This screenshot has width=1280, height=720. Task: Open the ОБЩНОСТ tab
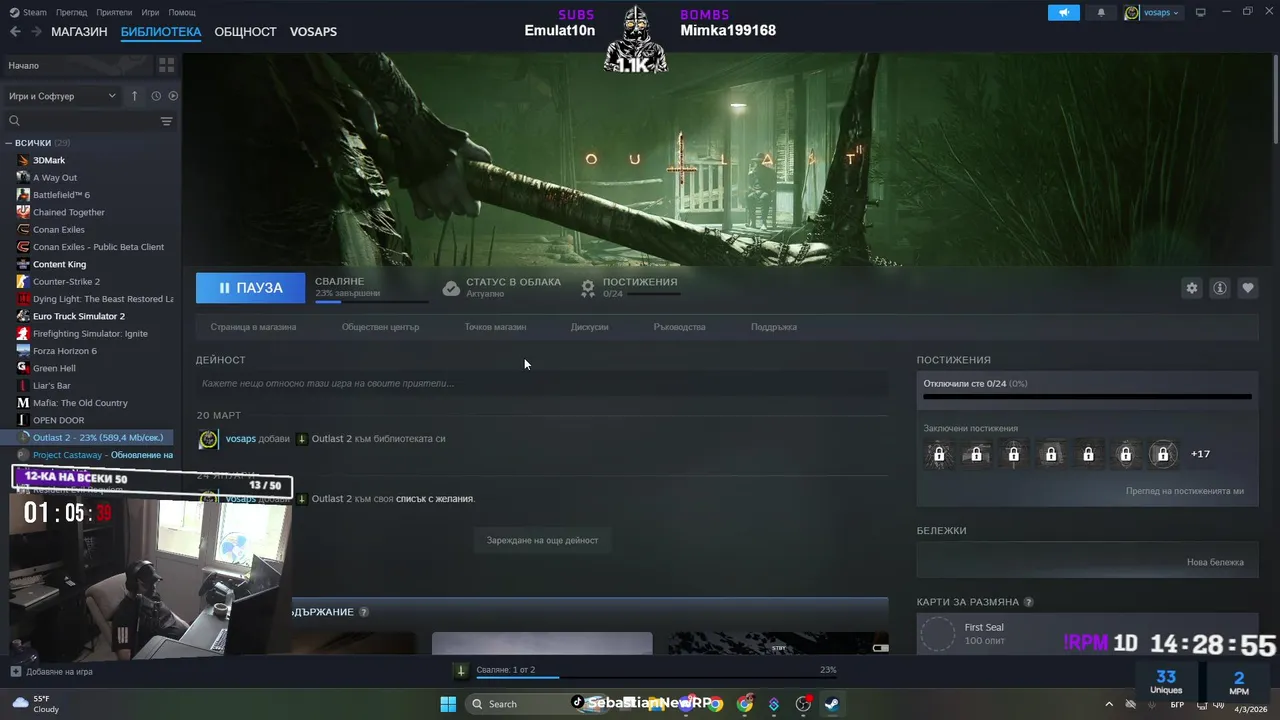pos(245,32)
